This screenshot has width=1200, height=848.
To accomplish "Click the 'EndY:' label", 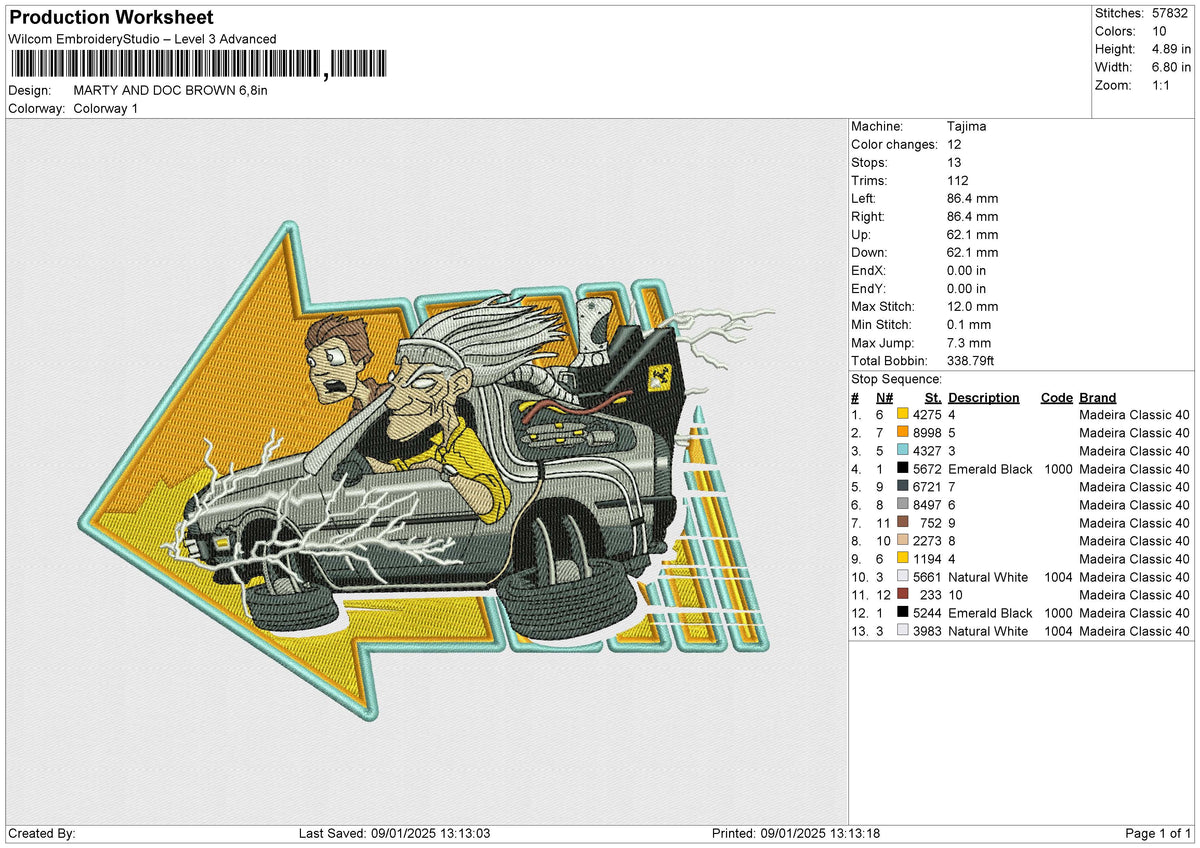I will [x=868, y=289].
